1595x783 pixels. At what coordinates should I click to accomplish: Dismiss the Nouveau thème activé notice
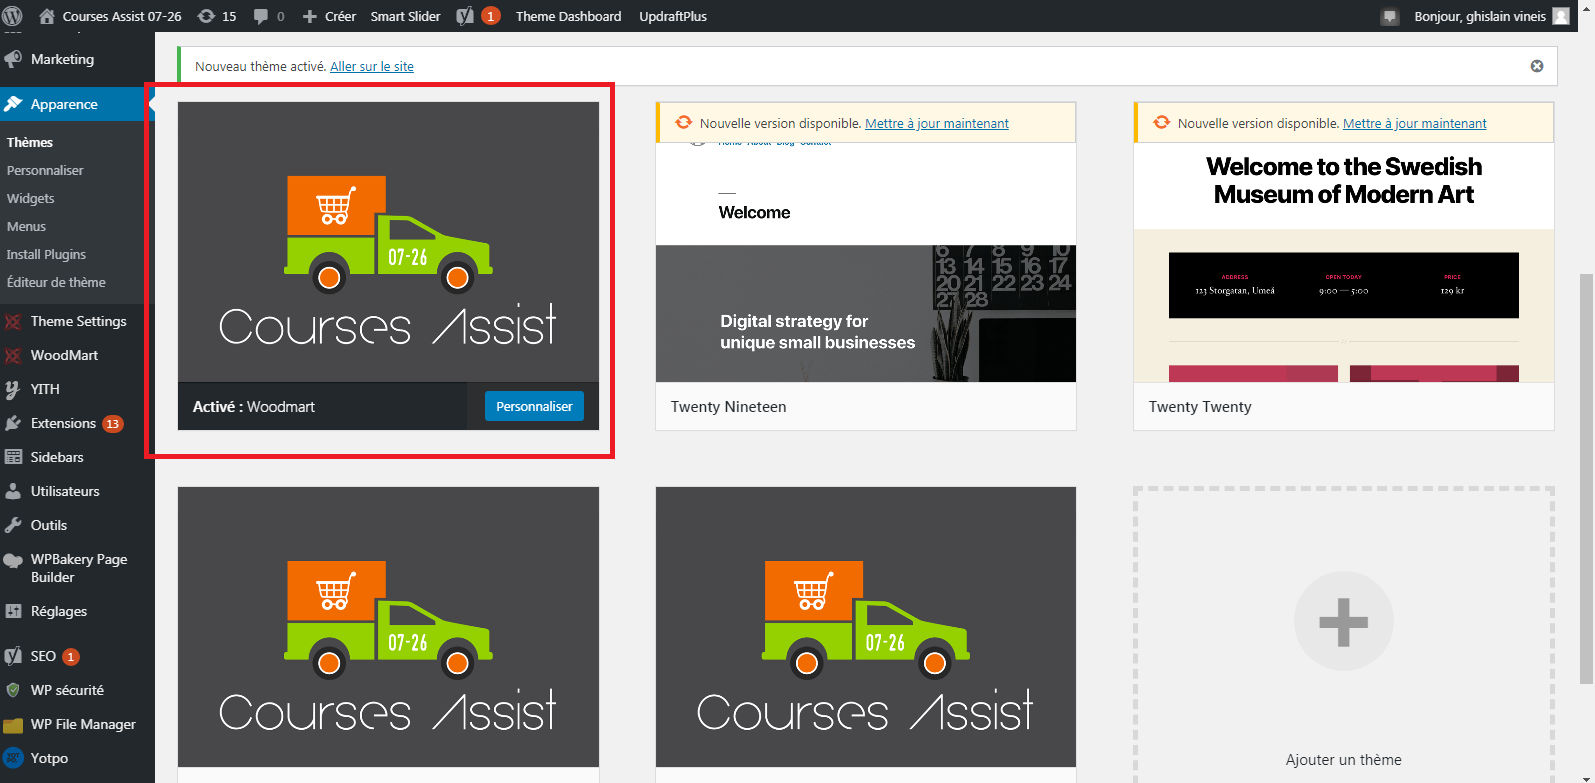click(x=1537, y=66)
